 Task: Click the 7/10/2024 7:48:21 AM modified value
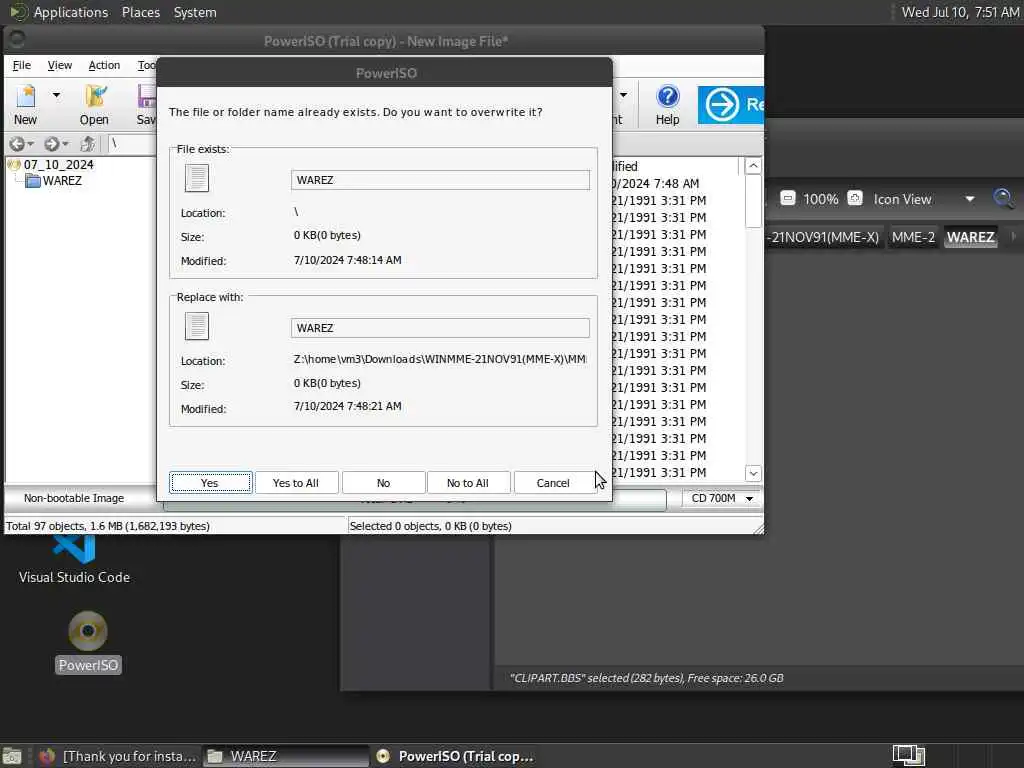tap(347, 406)
